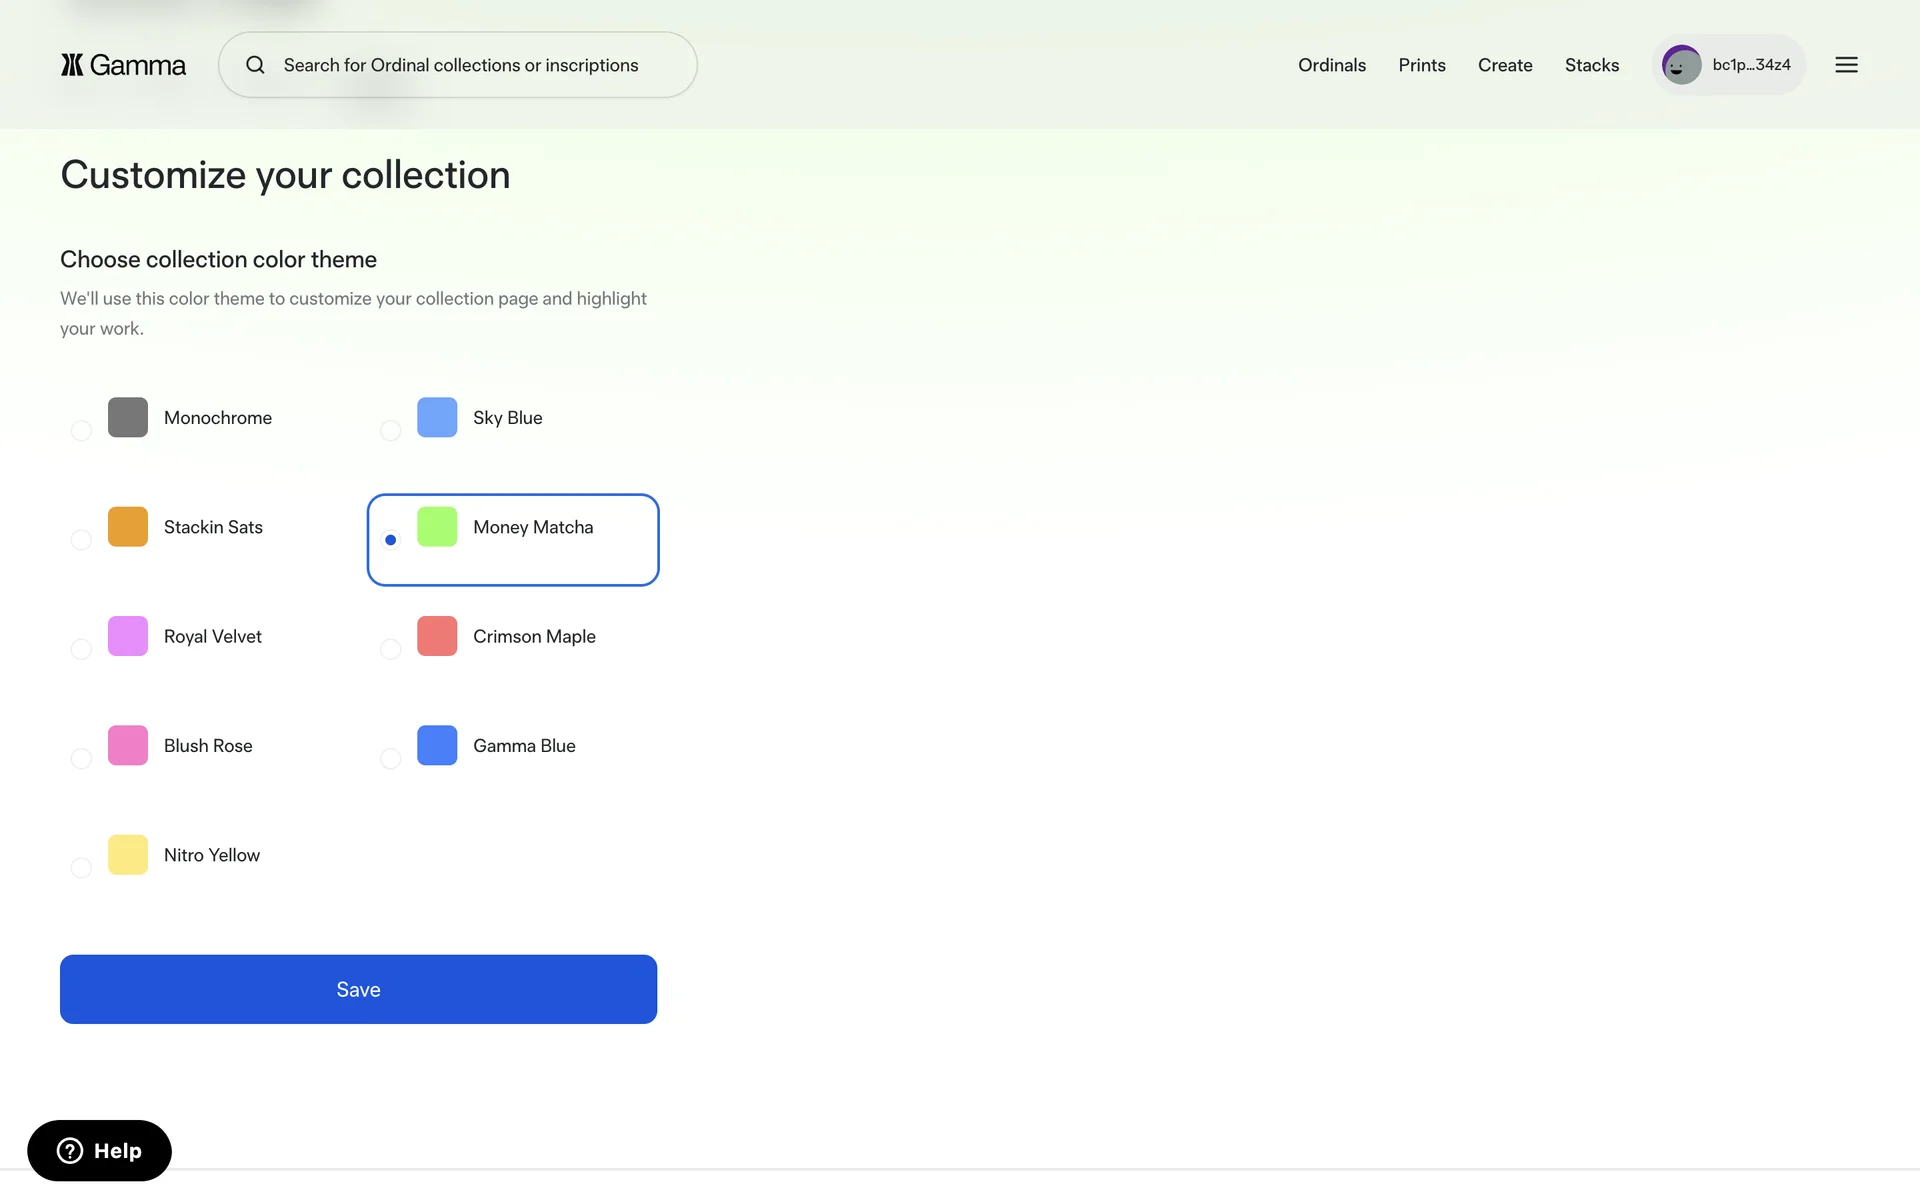Click the Help question mark button
The height and width of the screenshot is (1200, 1920).
click(x=99, y=1150)
